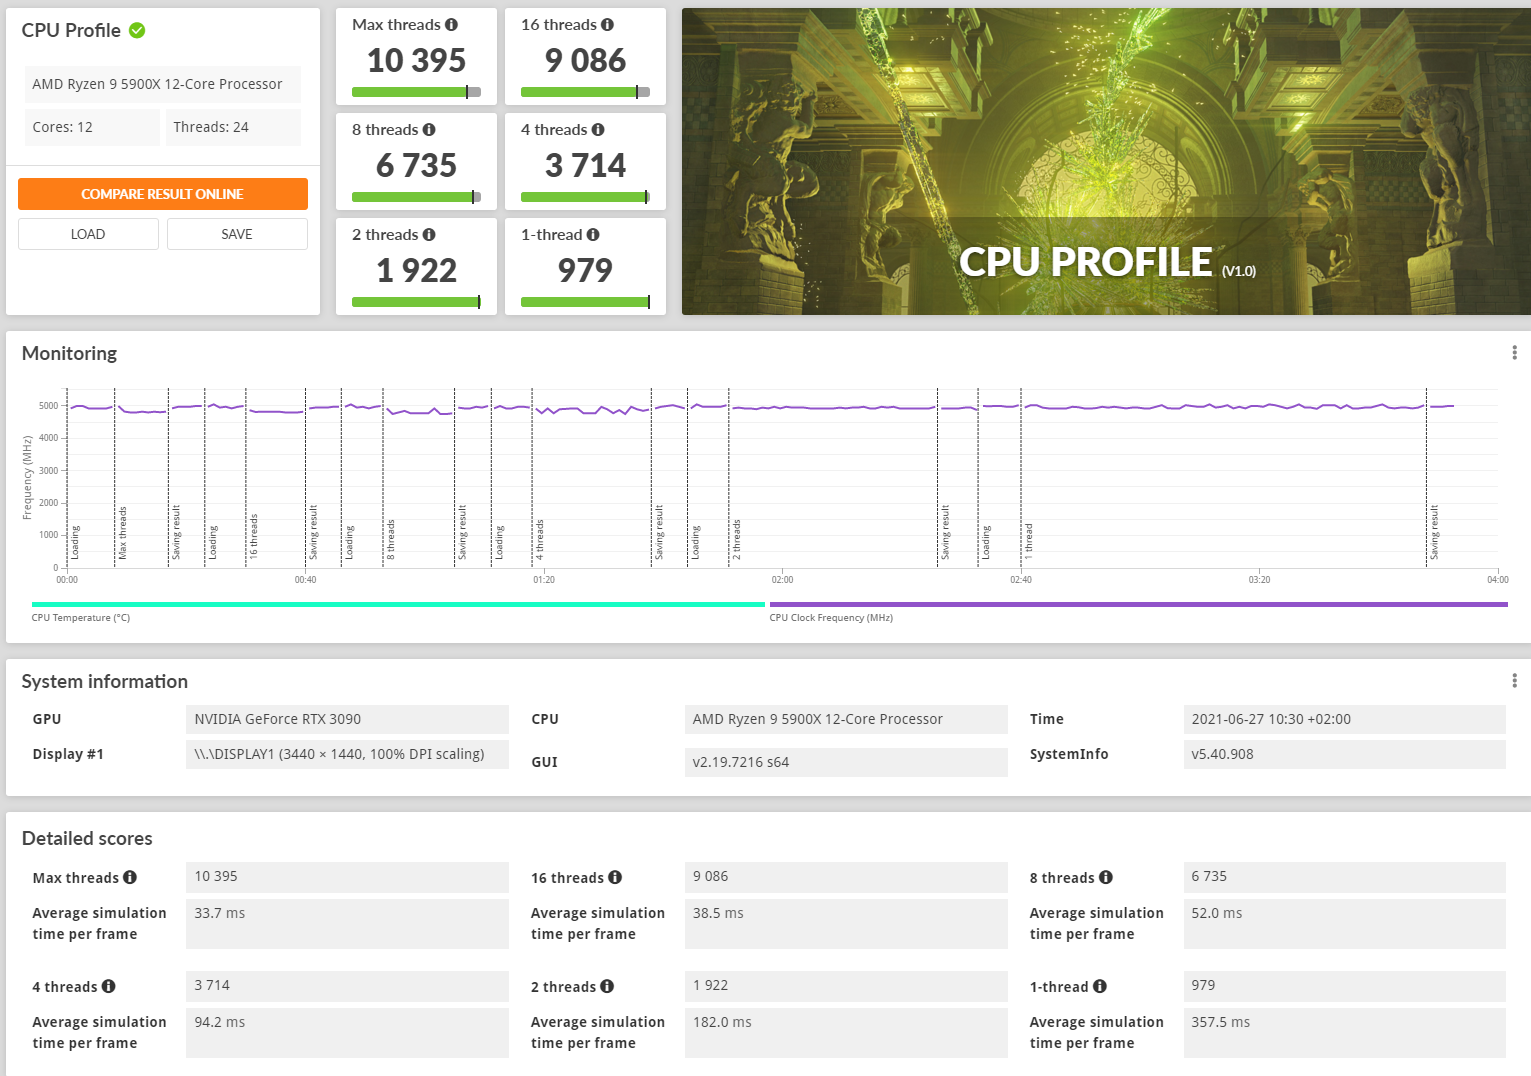Click the progress bar under the Max threads score
Image resolution: width=1531 pixels, height=1076 pixels.
pos(416,92)
